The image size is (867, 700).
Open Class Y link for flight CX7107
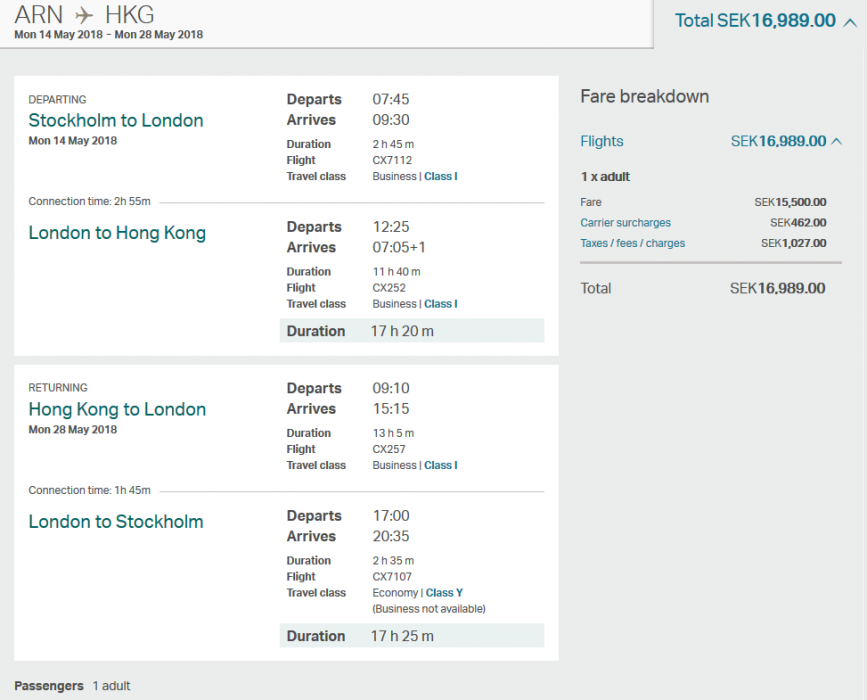pos(444,593)
